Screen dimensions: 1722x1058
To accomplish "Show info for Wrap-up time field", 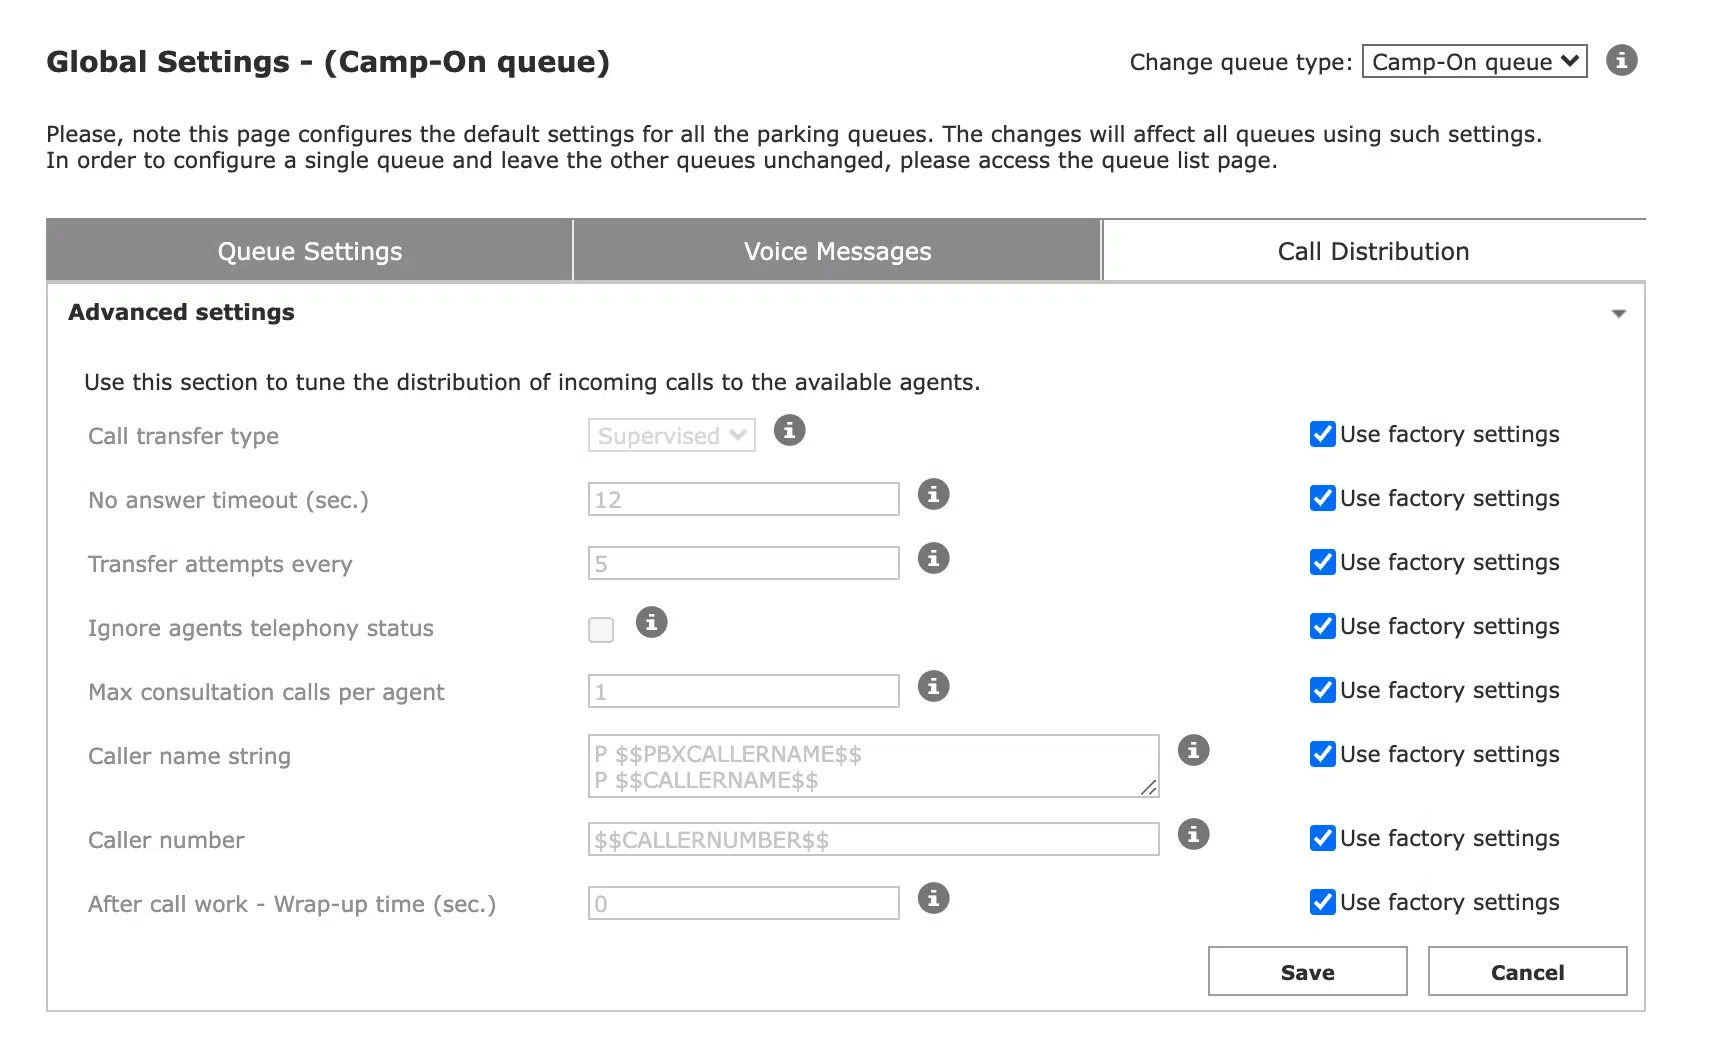I will point(933,898).
